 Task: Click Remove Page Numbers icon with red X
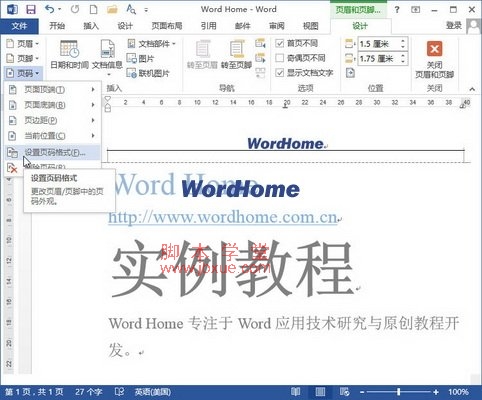click(x=12, y=168)
